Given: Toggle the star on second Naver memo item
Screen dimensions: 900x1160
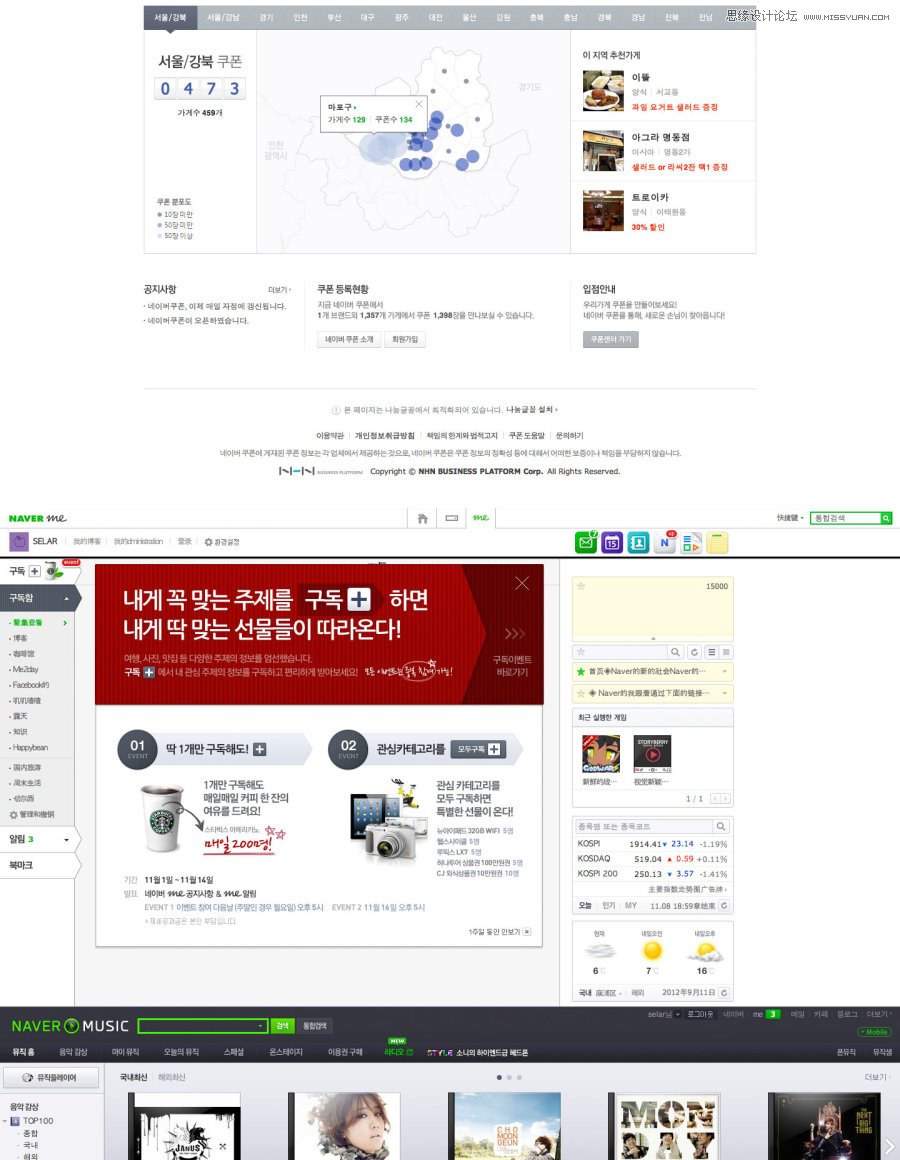Looking at the screenshot, I should click(581, 693).
